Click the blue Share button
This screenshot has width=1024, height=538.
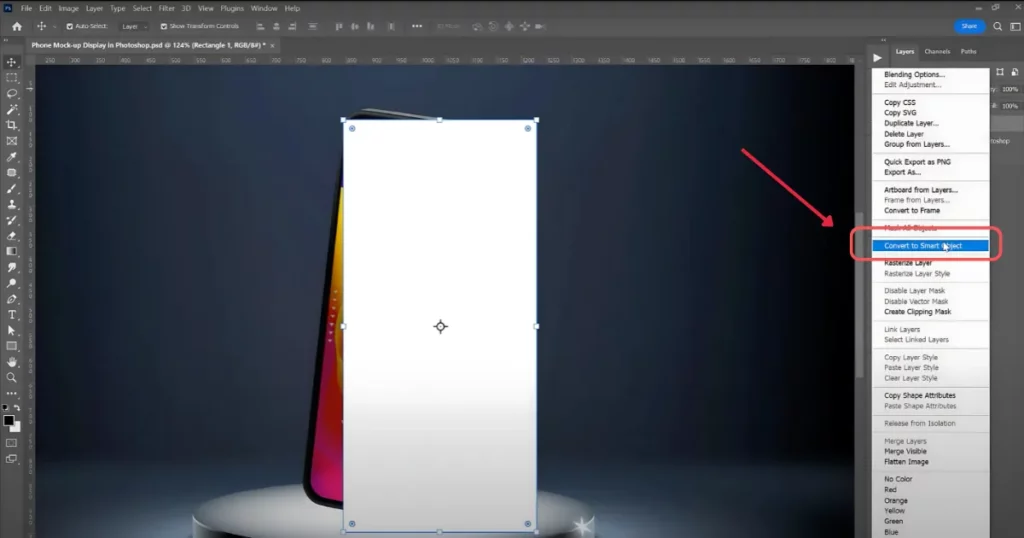coord(969,27)
